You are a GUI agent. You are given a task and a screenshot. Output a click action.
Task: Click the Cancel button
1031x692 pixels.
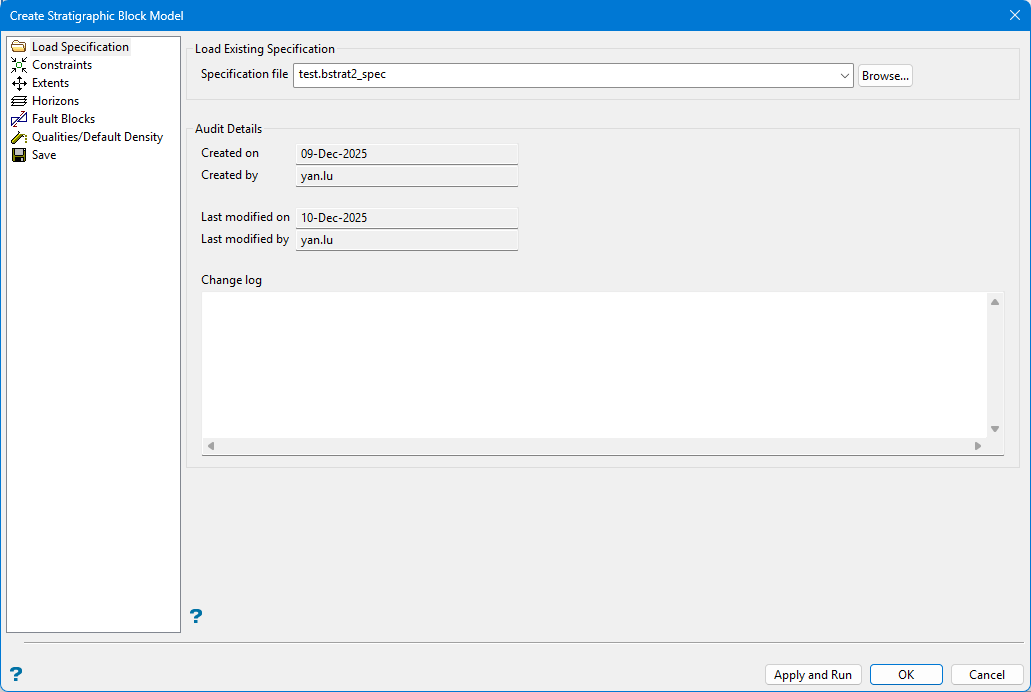pyautogui.click(x=986, y=675)
